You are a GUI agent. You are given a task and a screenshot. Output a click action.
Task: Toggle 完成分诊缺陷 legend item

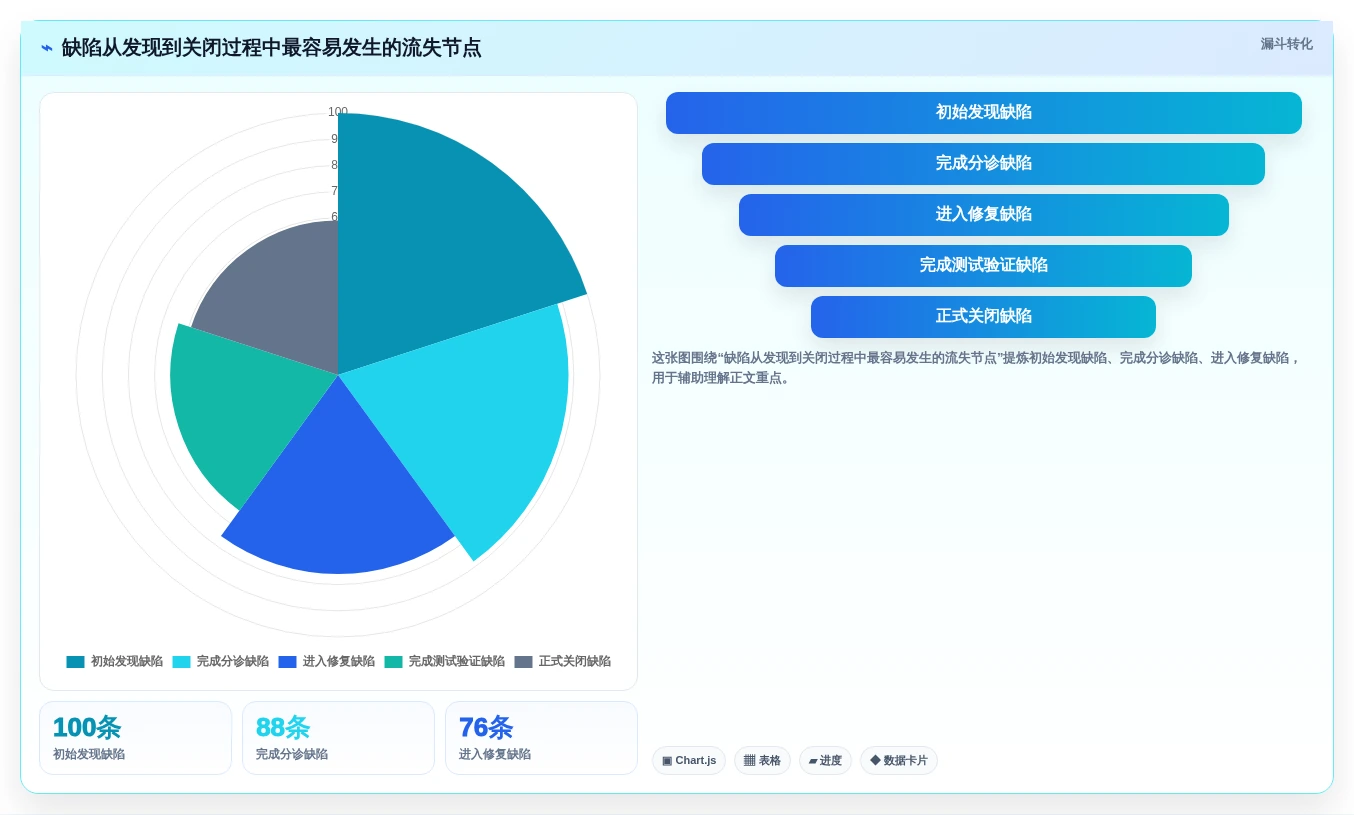pos(220,662)
